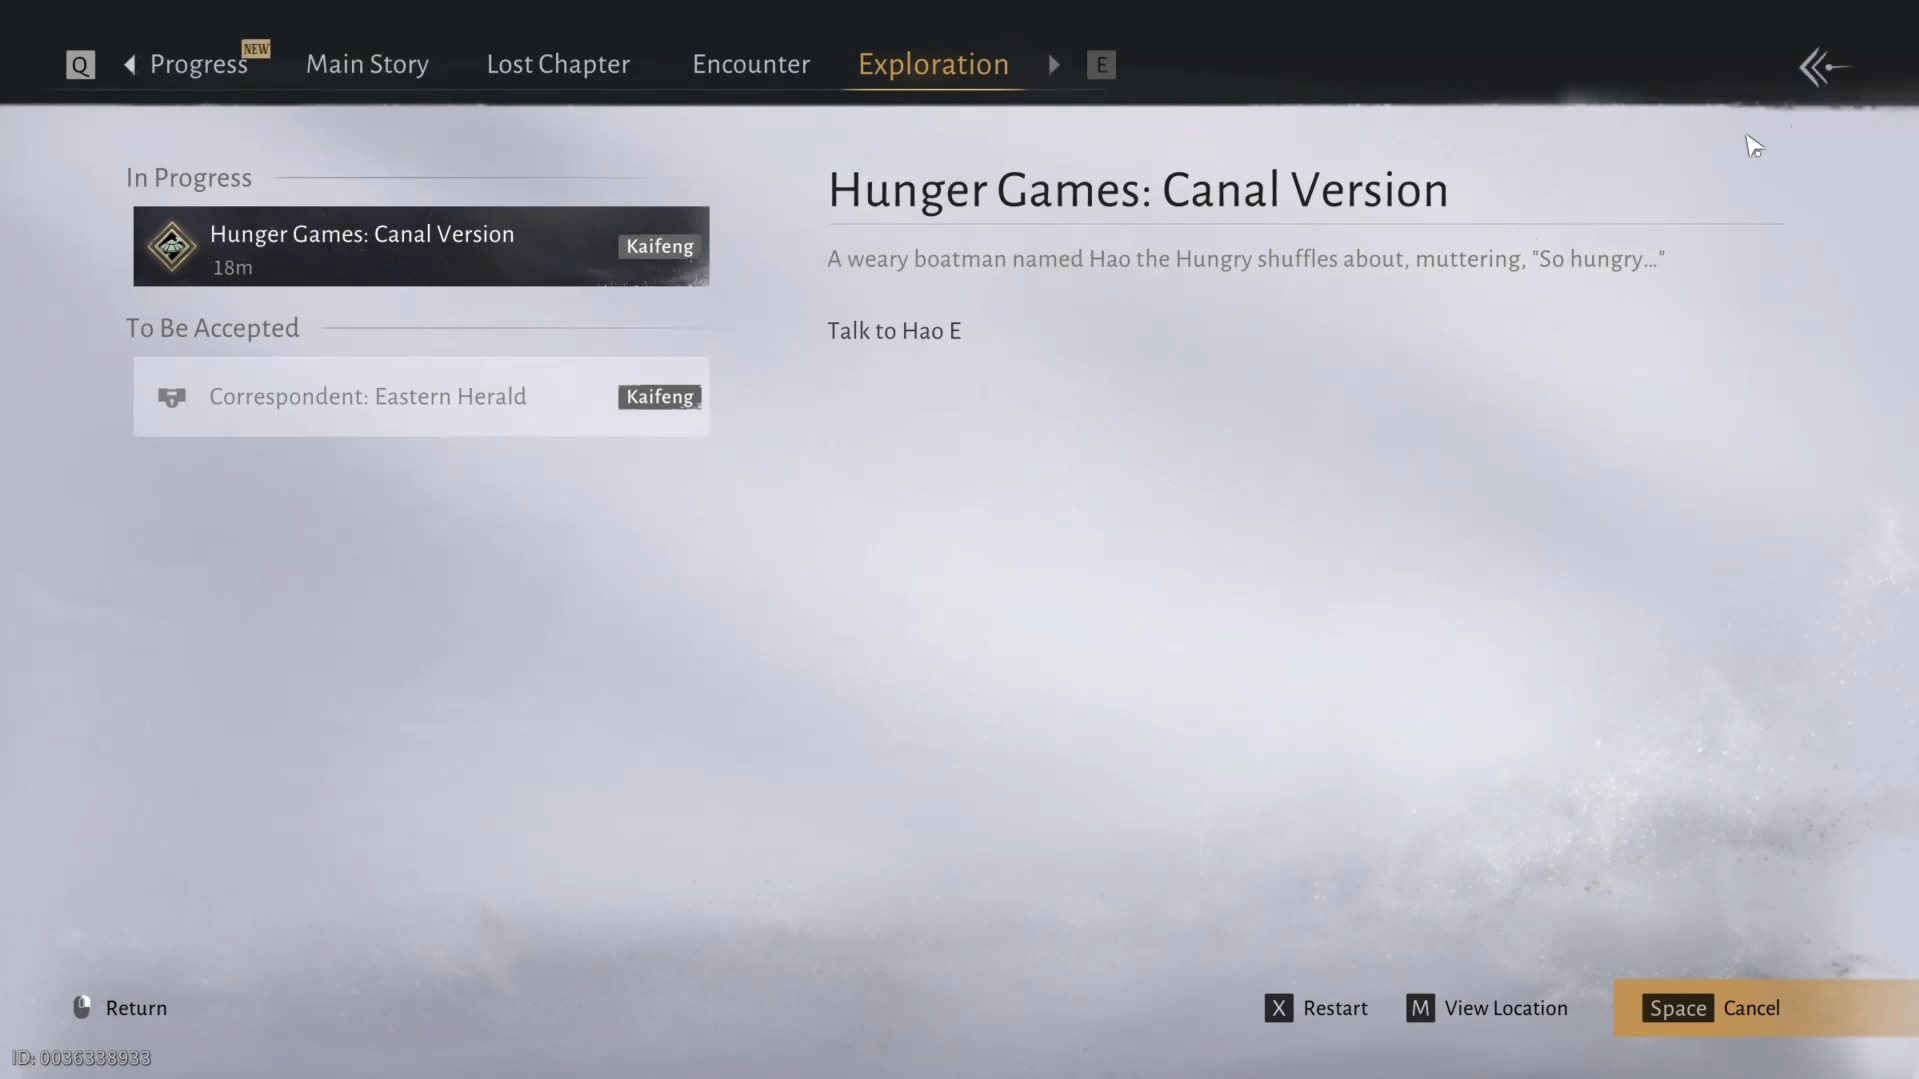Click the diamond quest icon for Hunger Games
The width and height of the screenshot is (1919, 1079).
coord(172,246)
